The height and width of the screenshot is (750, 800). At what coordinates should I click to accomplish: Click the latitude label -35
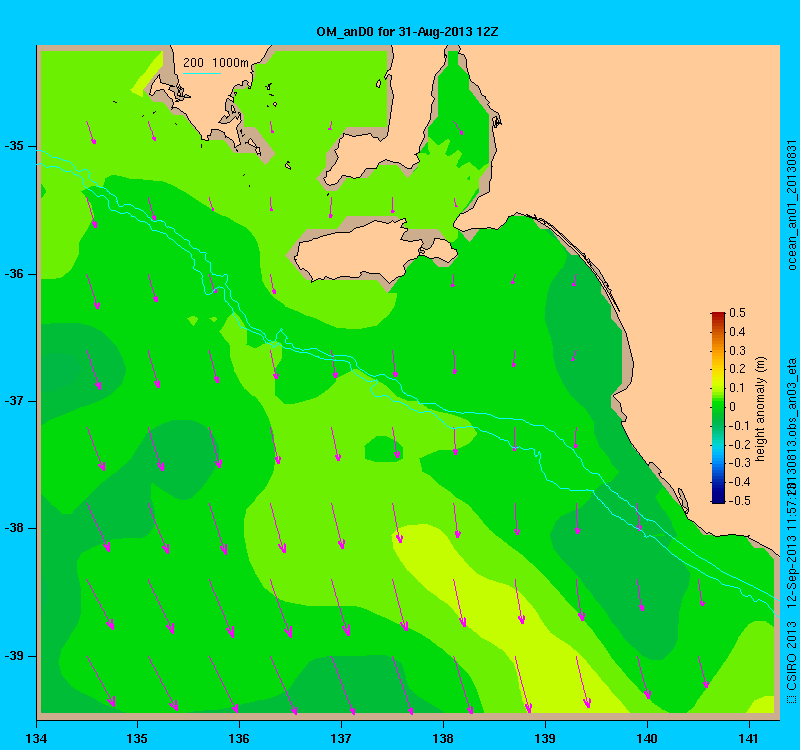point(14,146)
